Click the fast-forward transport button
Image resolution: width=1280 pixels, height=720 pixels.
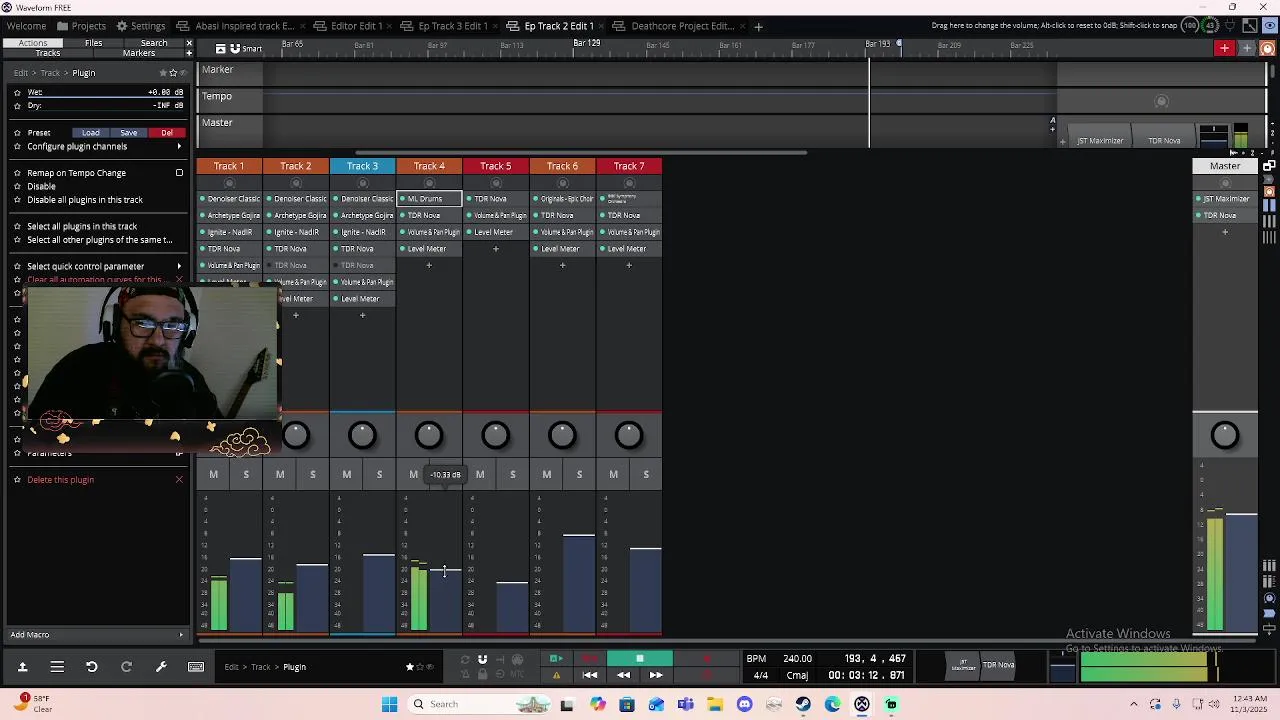coord(656,675)
